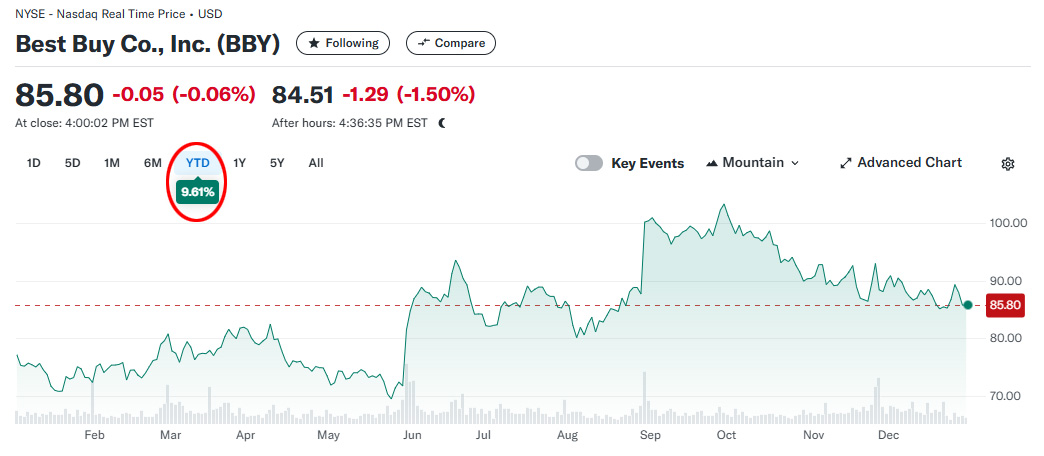
Task: Toggle the Key Events switch
Action: pyautogui.click(x=589, y=163)
